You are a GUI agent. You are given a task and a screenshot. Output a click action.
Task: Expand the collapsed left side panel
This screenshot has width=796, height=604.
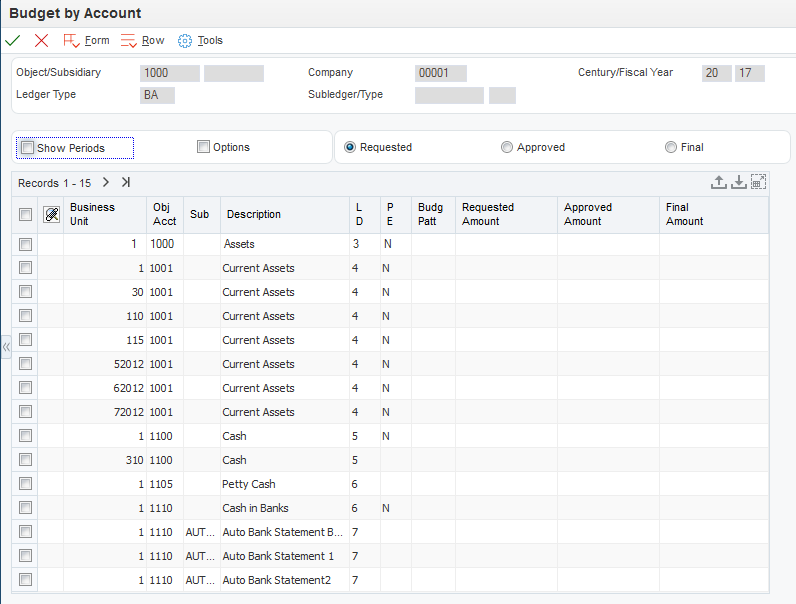[6, 346]
